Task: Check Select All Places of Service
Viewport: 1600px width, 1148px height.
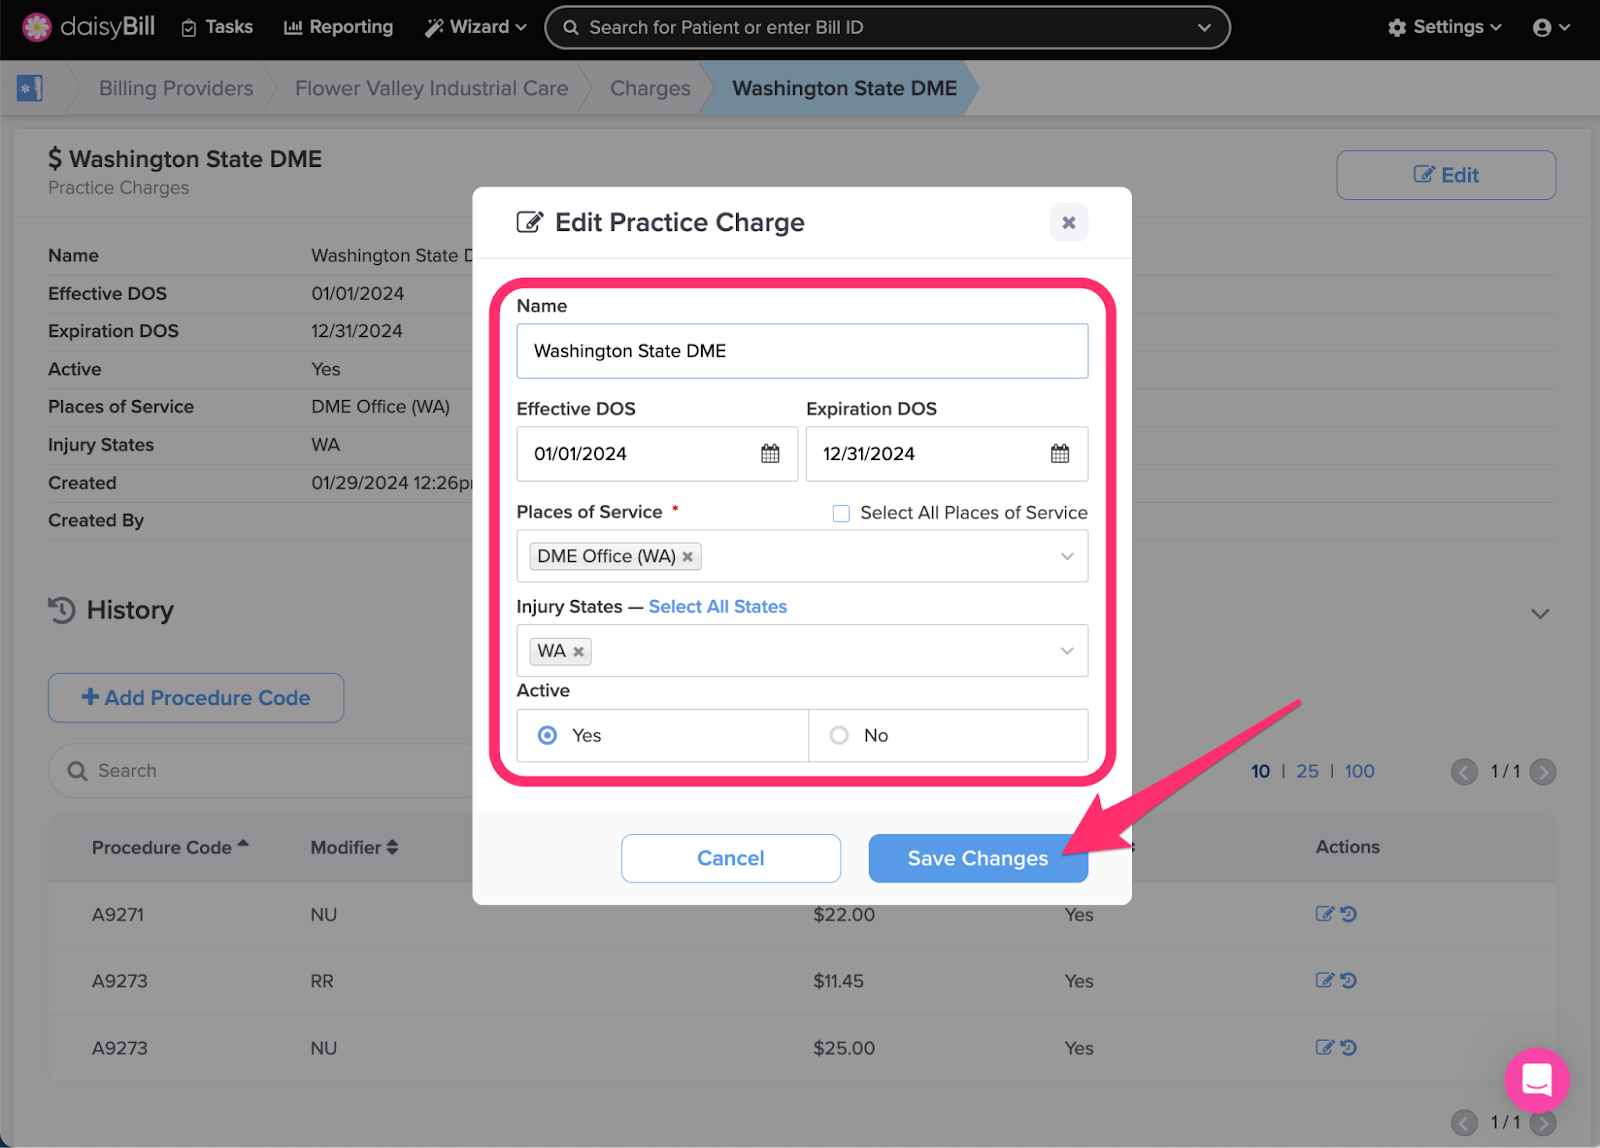Action: (841, 513)
